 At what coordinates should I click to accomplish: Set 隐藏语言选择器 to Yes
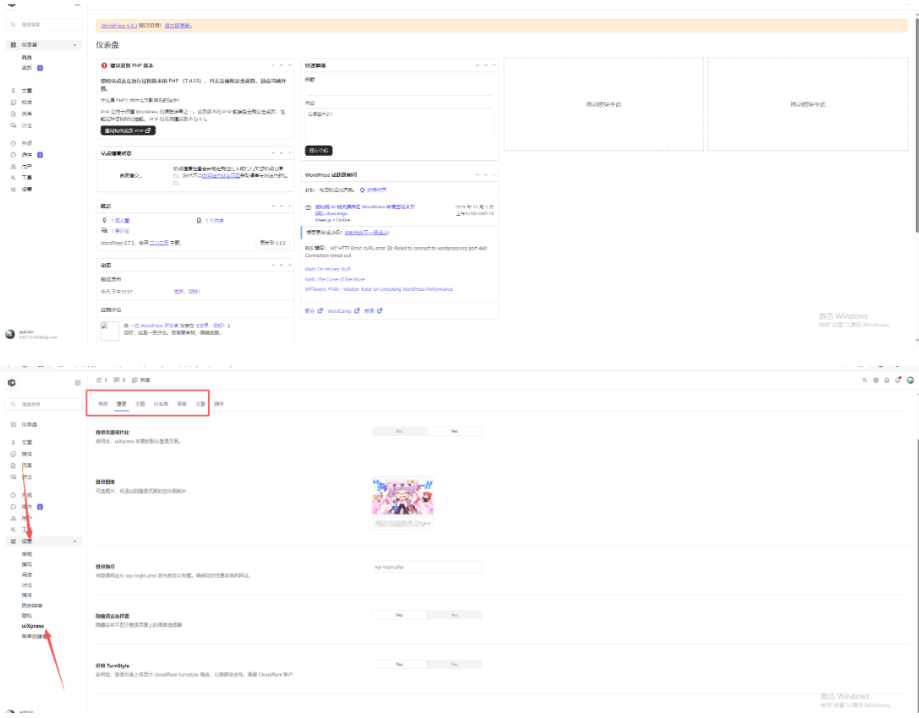(456, 613)
